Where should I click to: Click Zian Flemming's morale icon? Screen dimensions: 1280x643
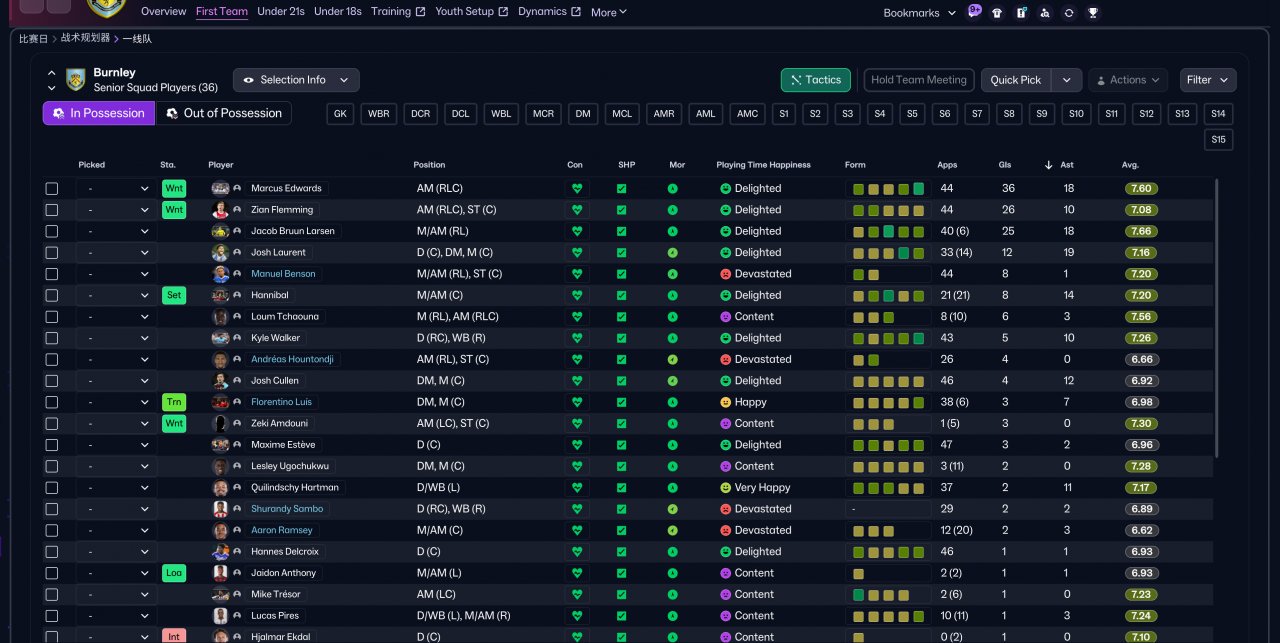tap(672, 210)
